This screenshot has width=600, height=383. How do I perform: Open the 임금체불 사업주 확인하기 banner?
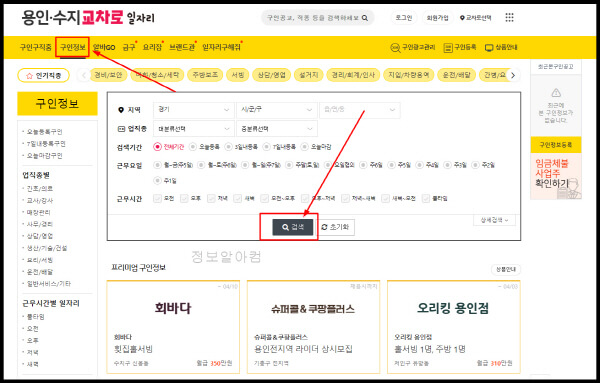coord(556,176)
